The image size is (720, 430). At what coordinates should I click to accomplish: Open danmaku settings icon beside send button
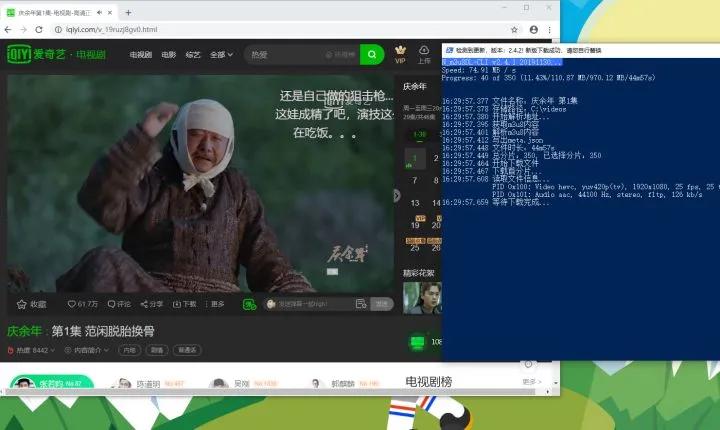pyautogui.click(x=361, y=304)
